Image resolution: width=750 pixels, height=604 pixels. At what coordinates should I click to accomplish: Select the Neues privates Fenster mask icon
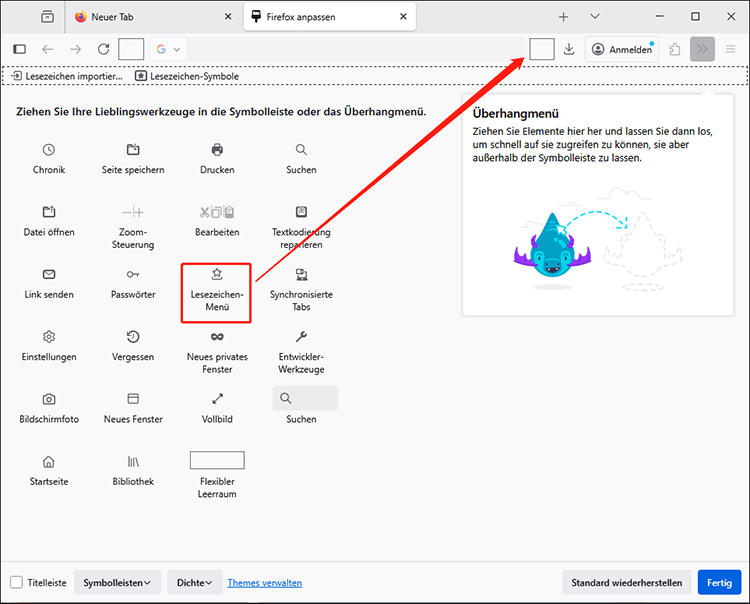tap(217, 337)
